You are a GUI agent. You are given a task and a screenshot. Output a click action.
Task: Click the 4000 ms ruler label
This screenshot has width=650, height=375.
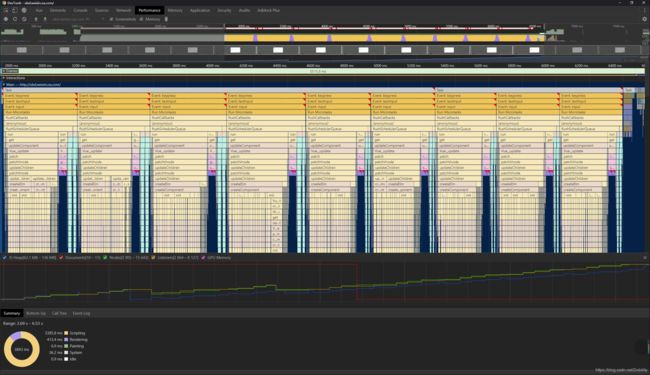click(x=212, y=65)
